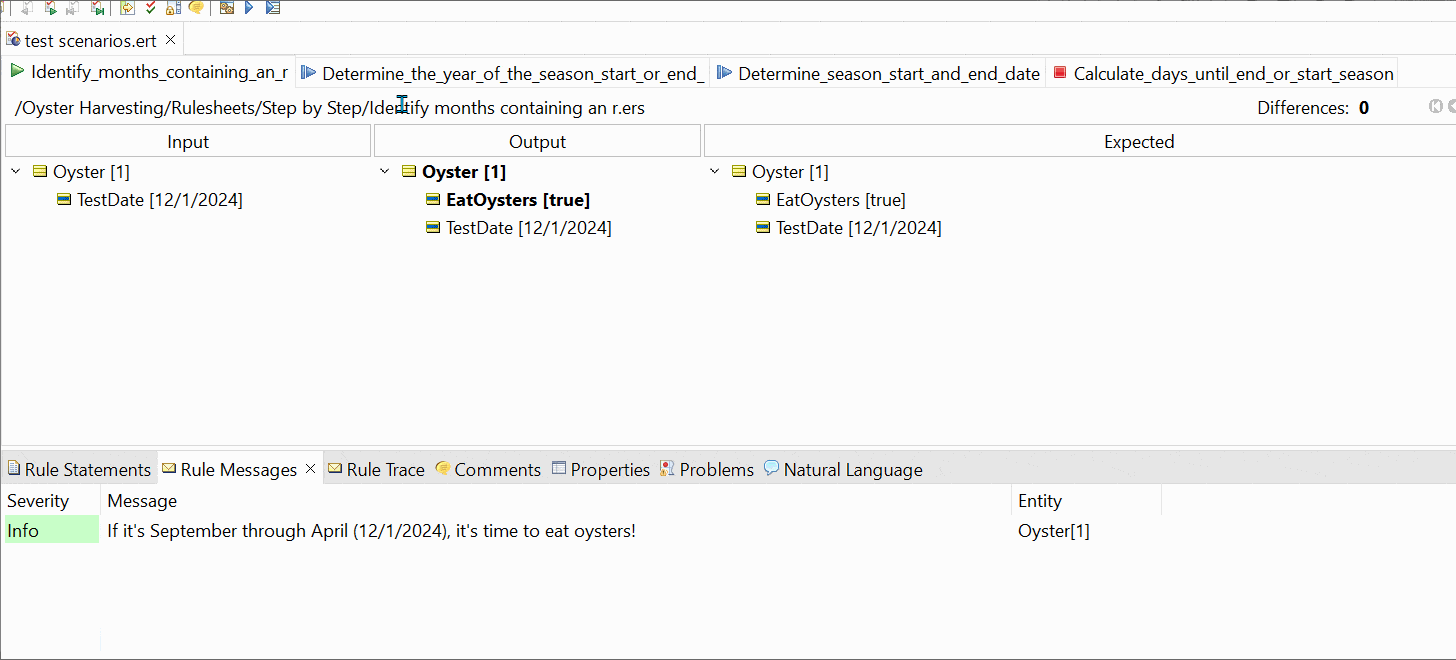
Task: Collapse the Oyster [1] node in Expected column
Action: (715, 172)
